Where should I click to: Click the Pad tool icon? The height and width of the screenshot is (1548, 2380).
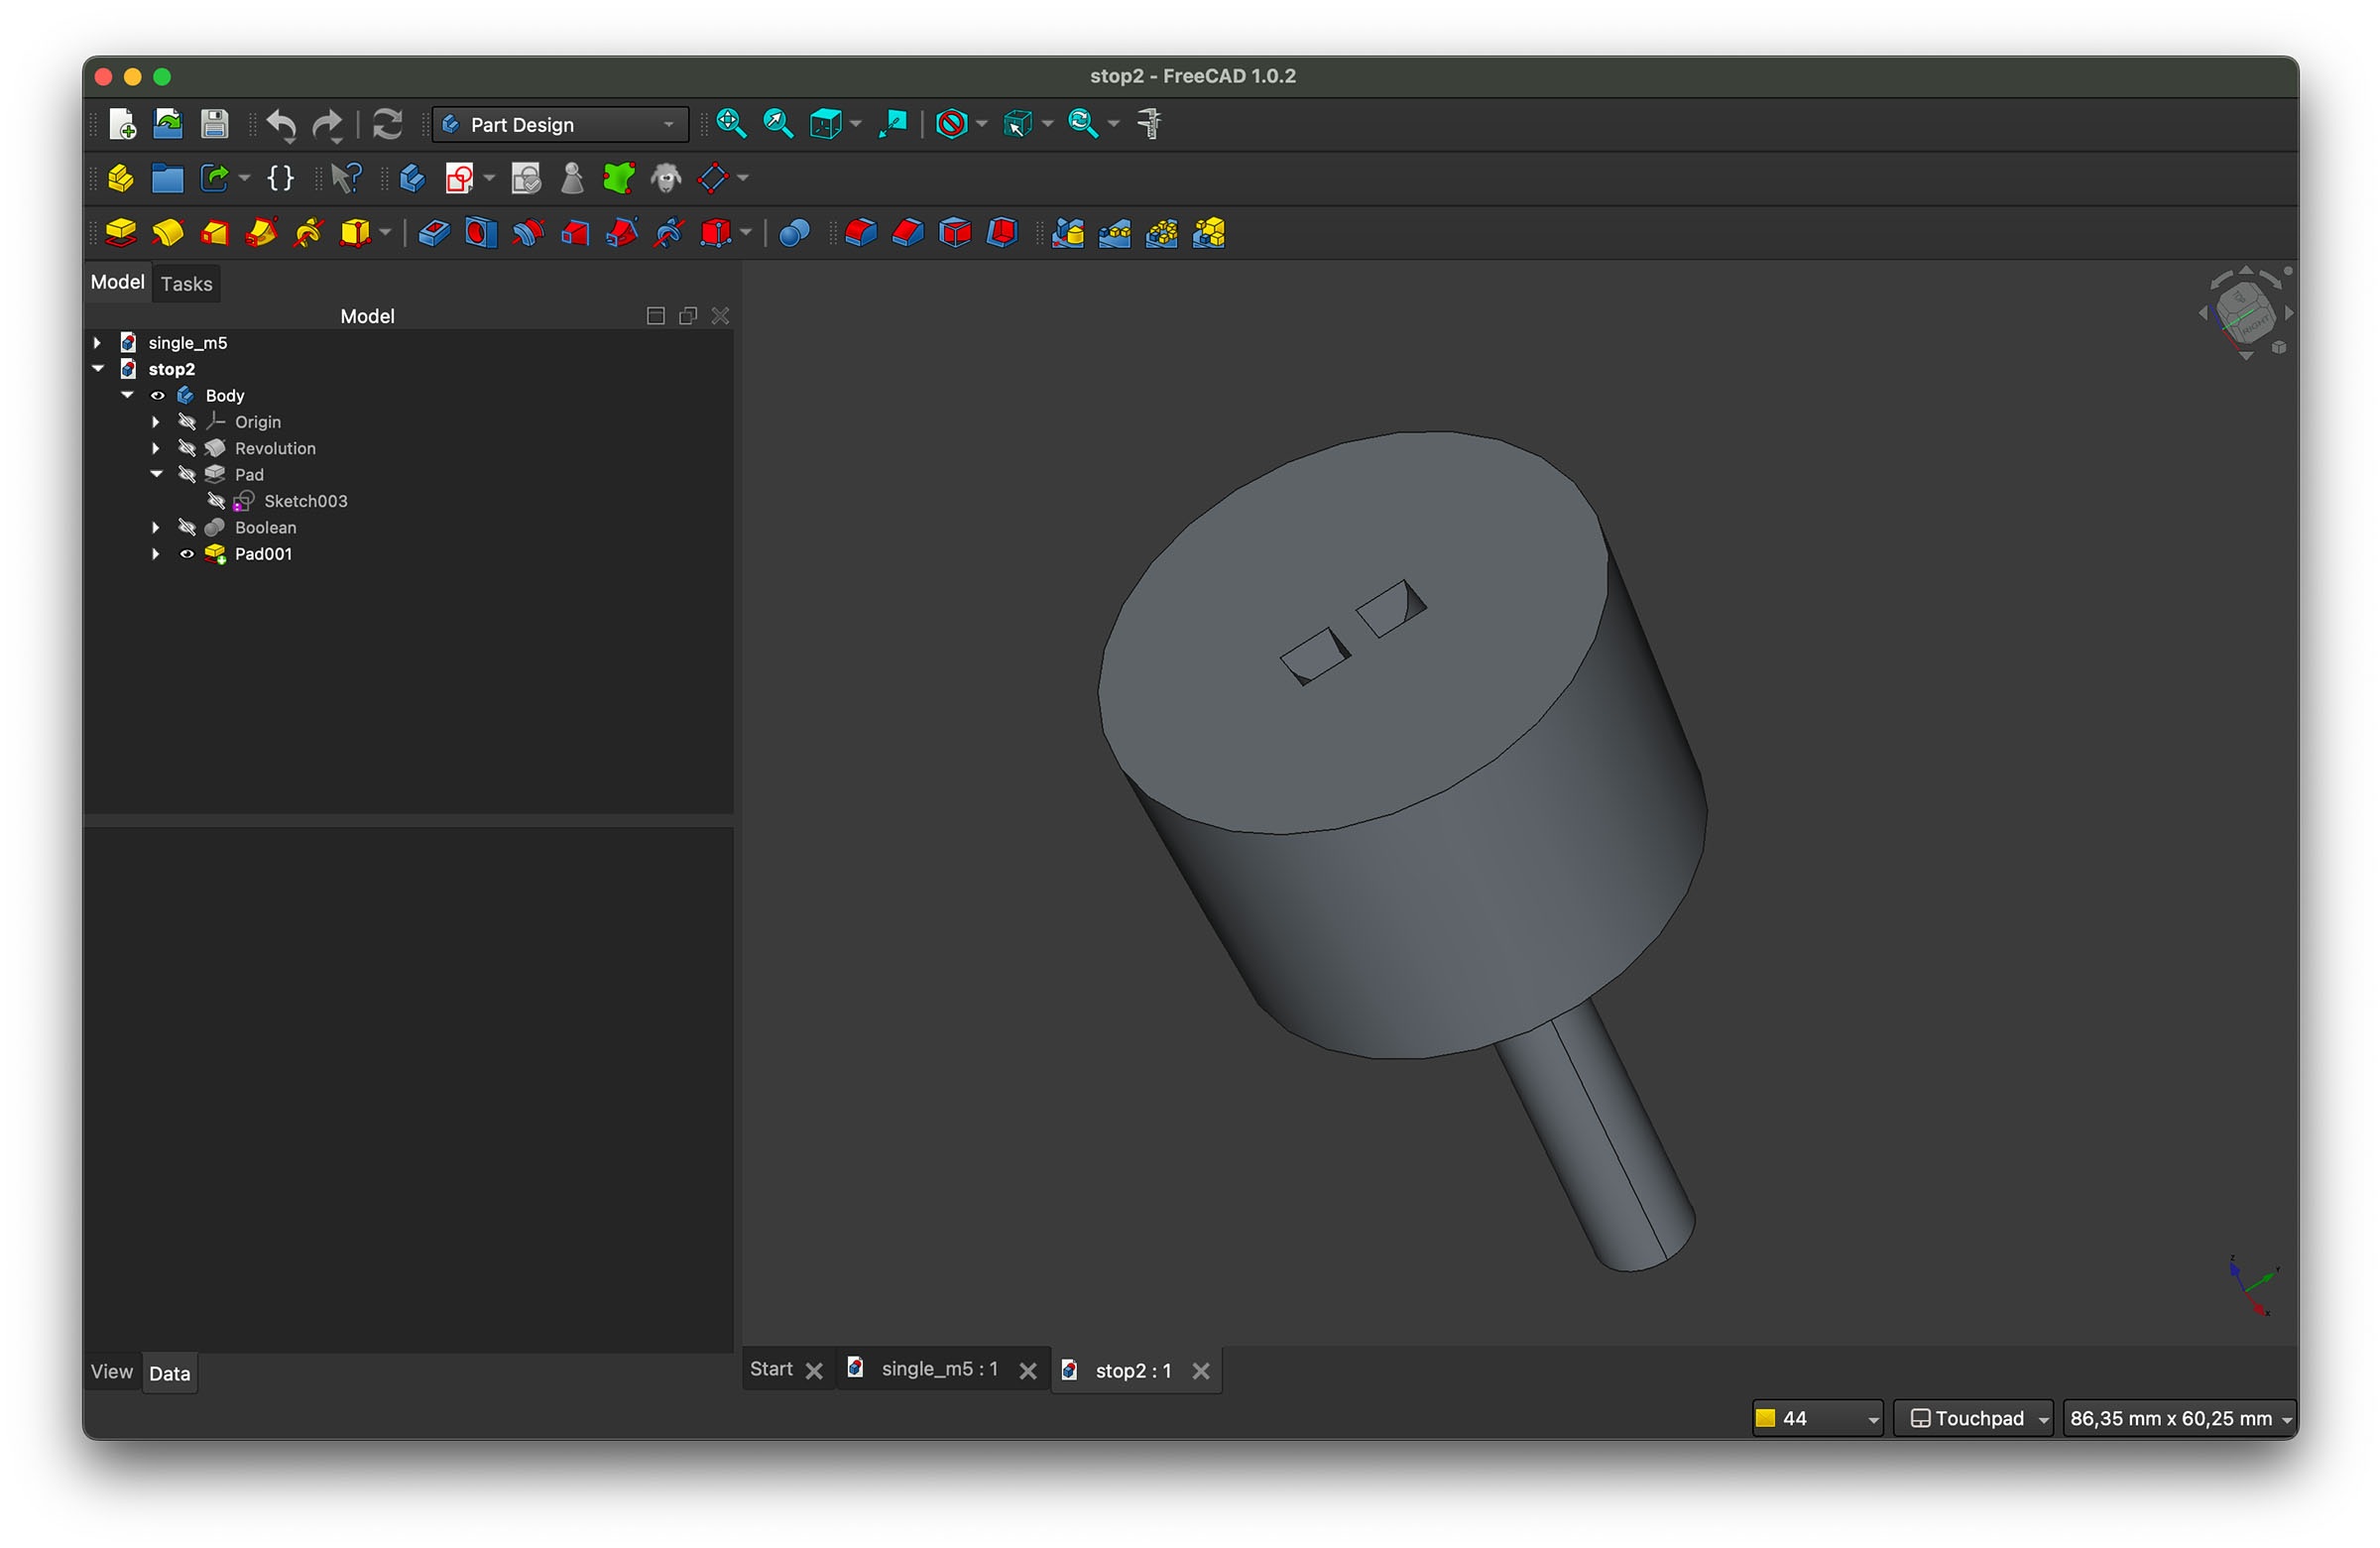(x=120, y=233)
